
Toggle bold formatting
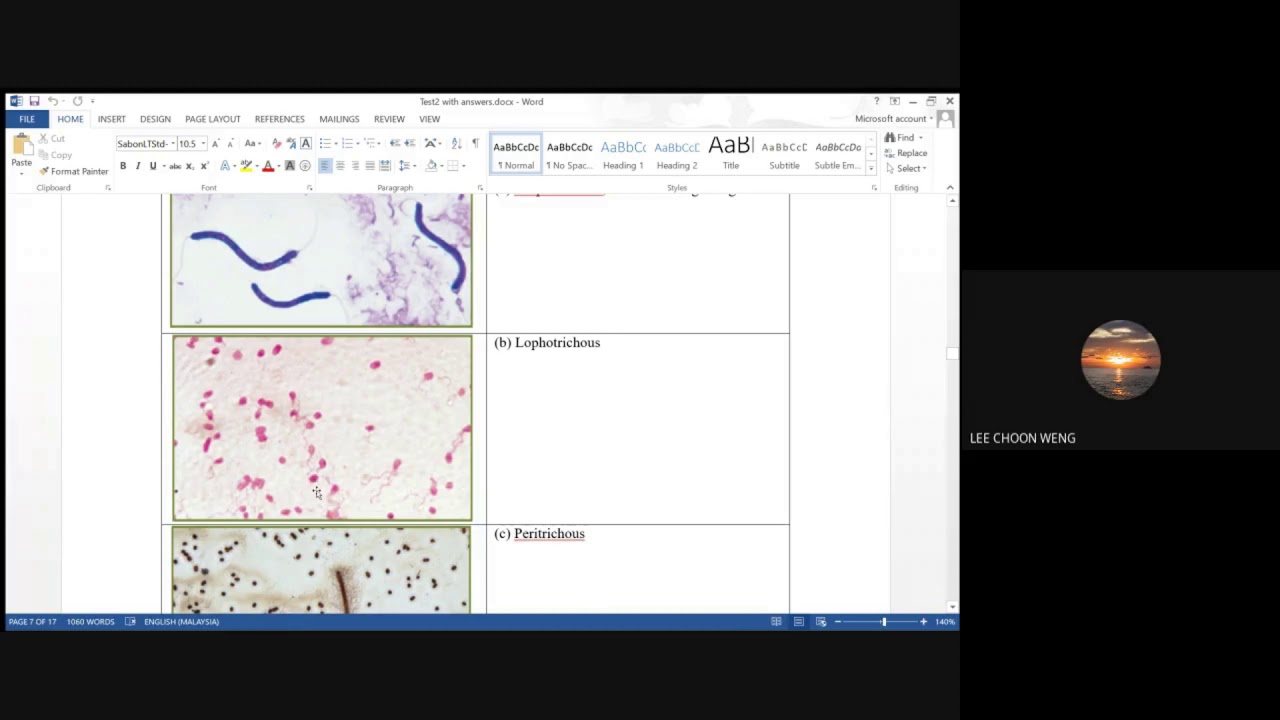(x=123, y=166)
